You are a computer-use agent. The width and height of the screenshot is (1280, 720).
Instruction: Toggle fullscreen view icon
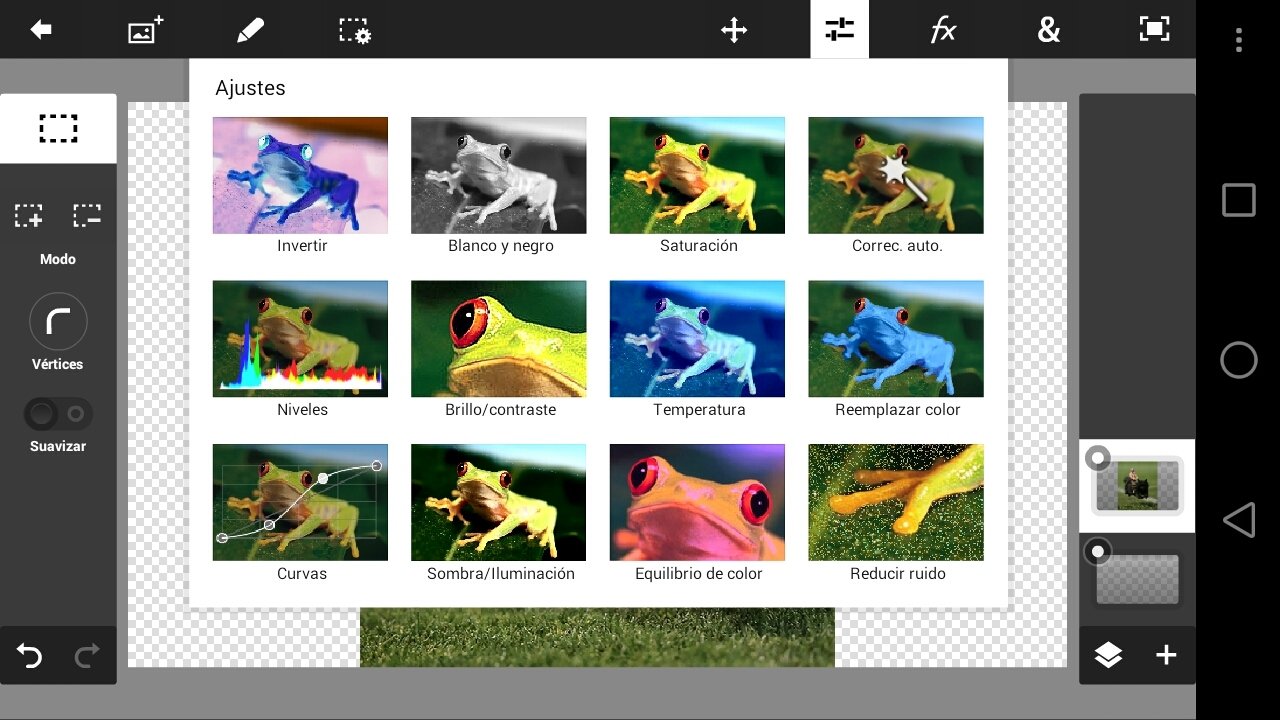(1154, 29)
